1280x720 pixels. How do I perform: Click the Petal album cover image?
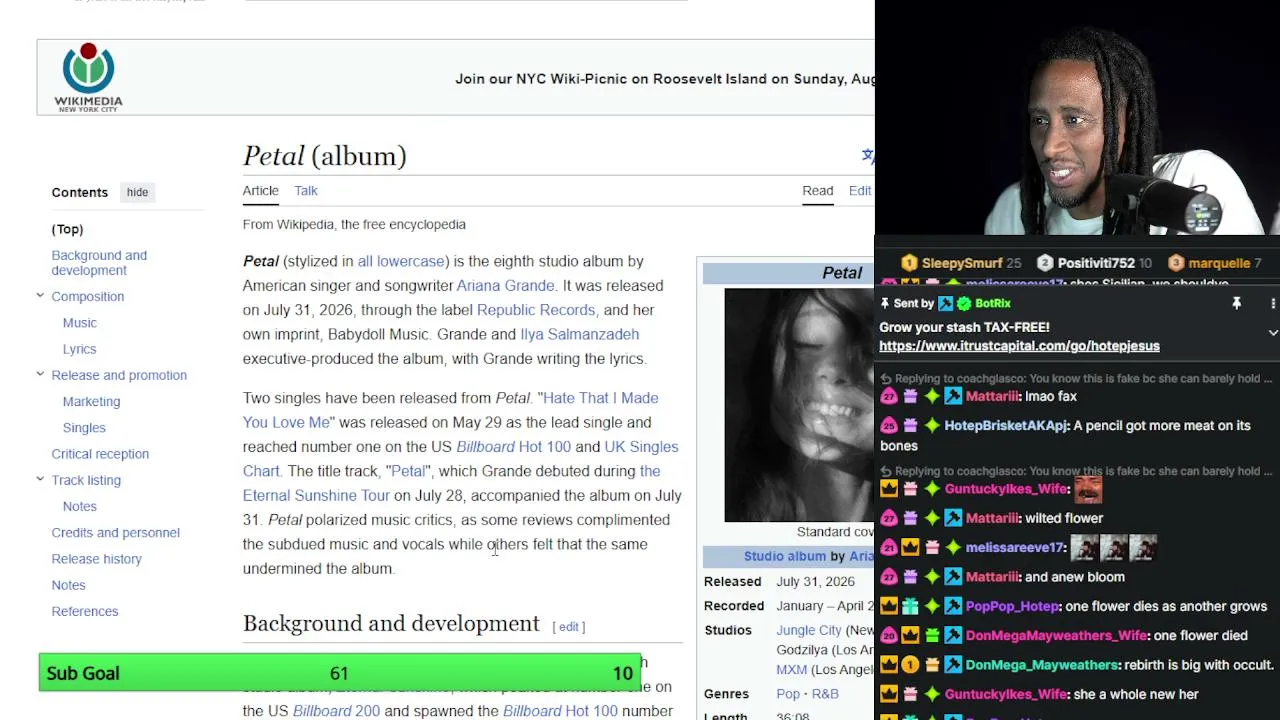coord(799,405)
